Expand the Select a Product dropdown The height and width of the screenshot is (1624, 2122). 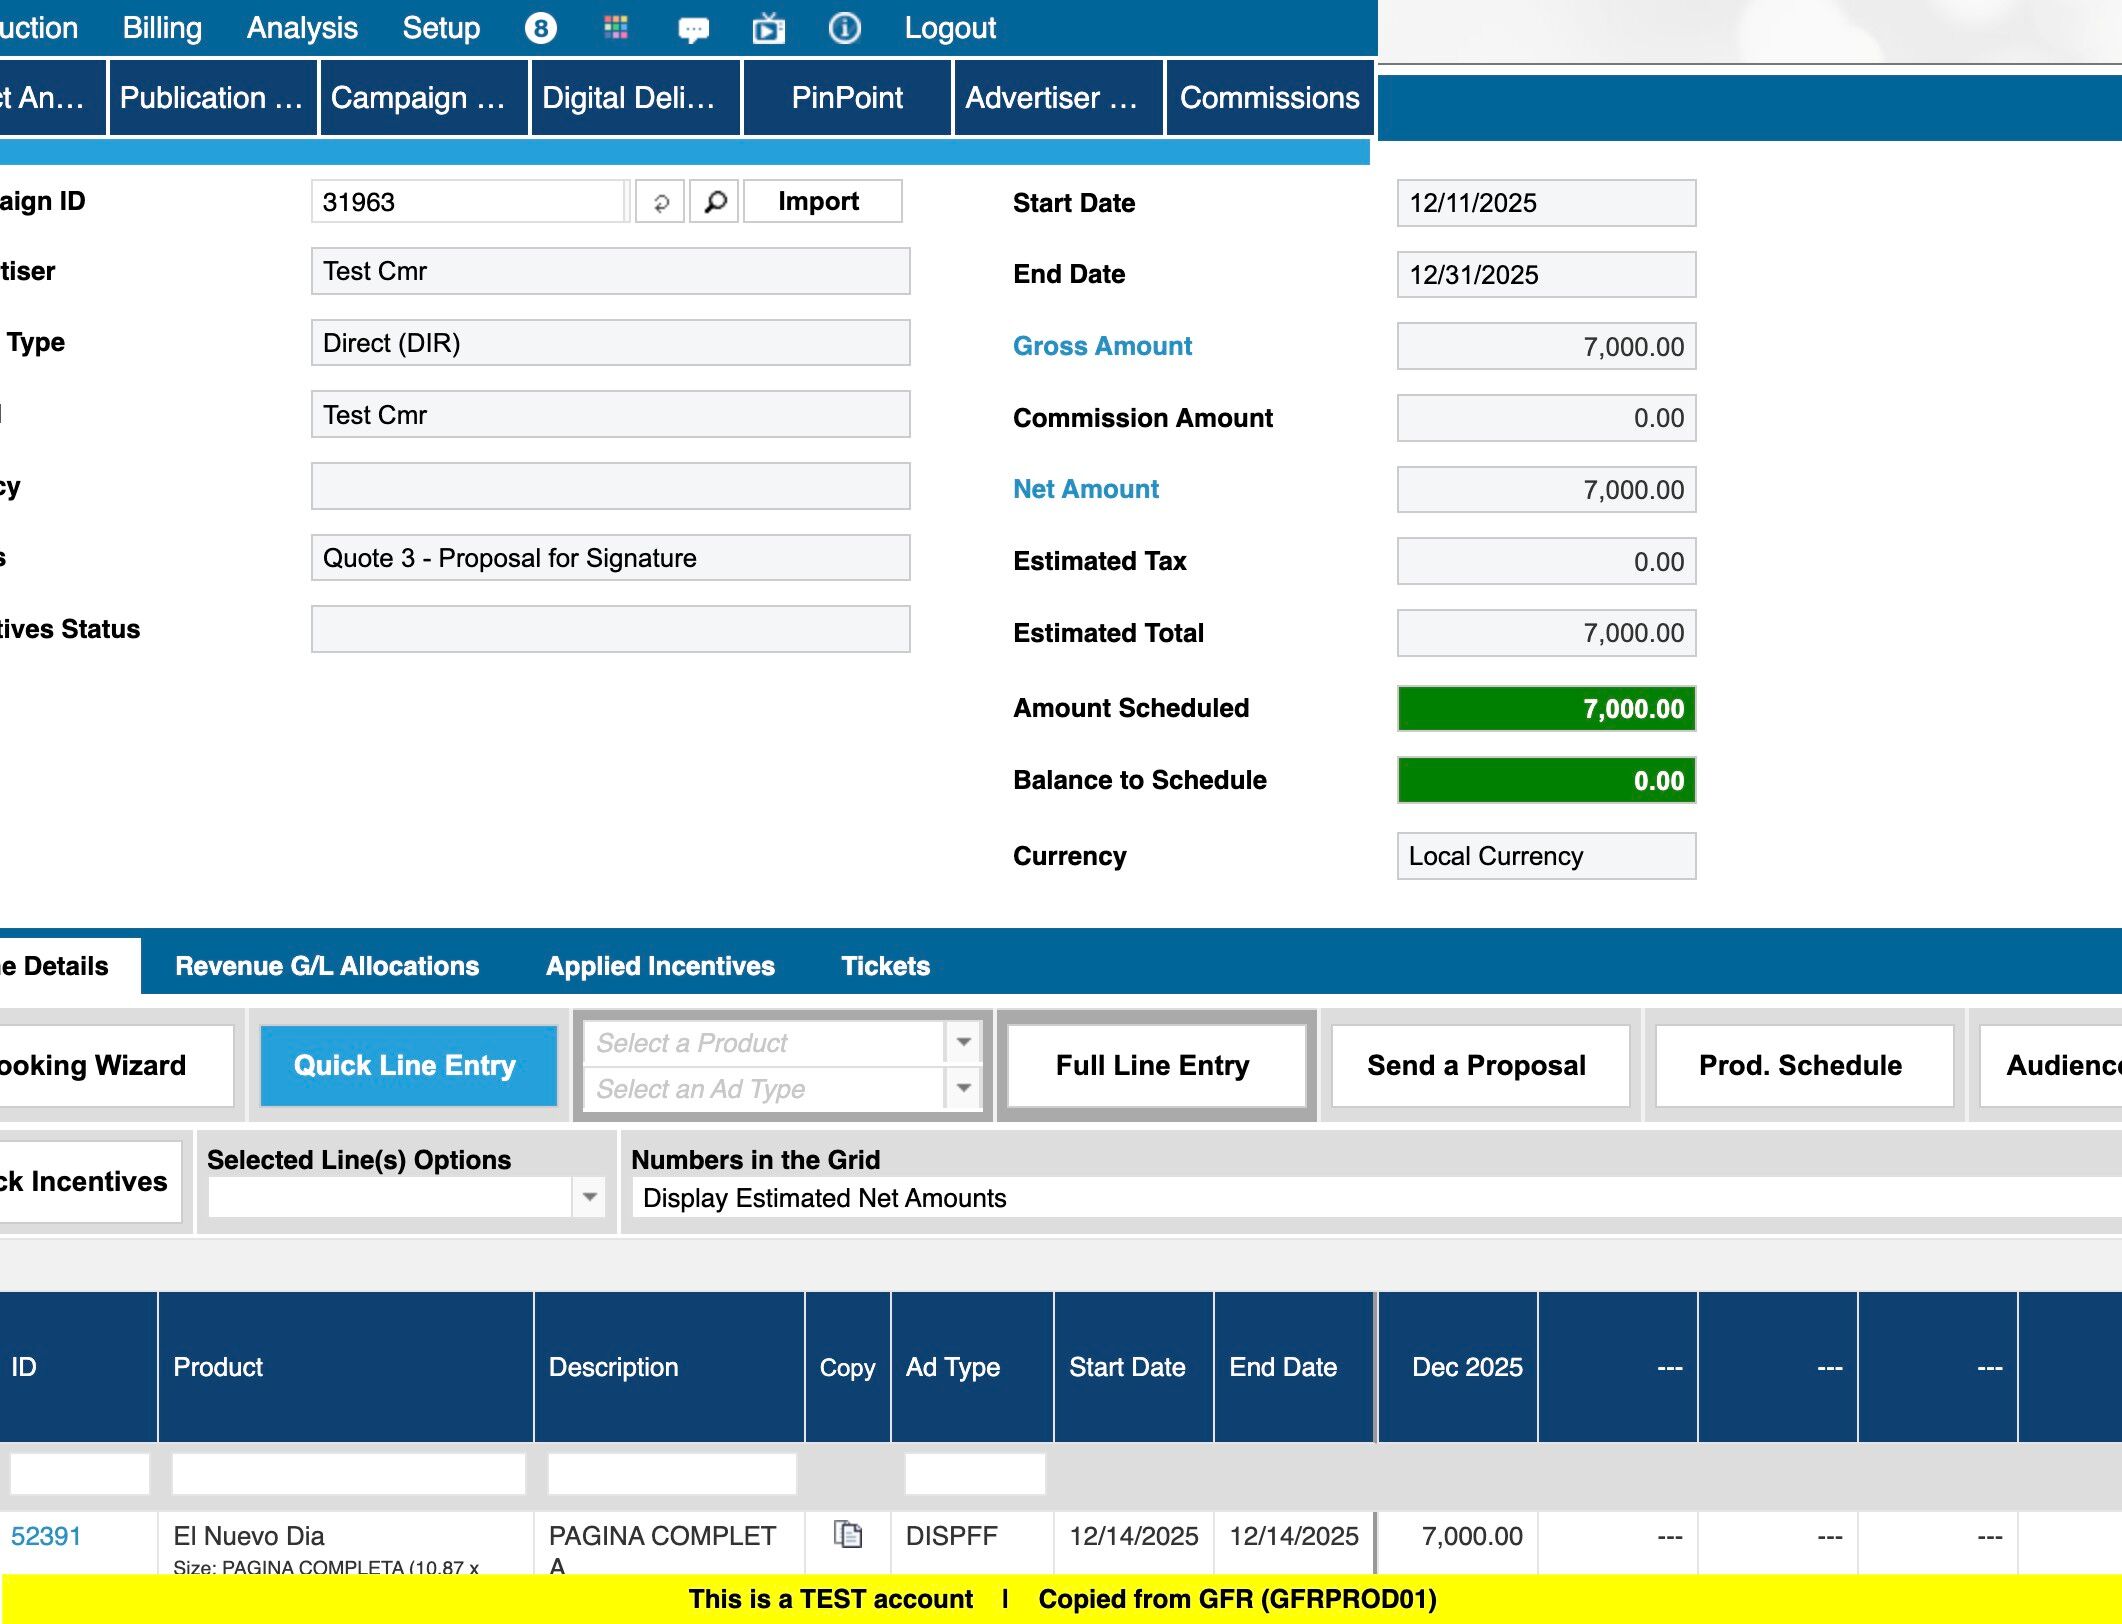point(963,1042)
